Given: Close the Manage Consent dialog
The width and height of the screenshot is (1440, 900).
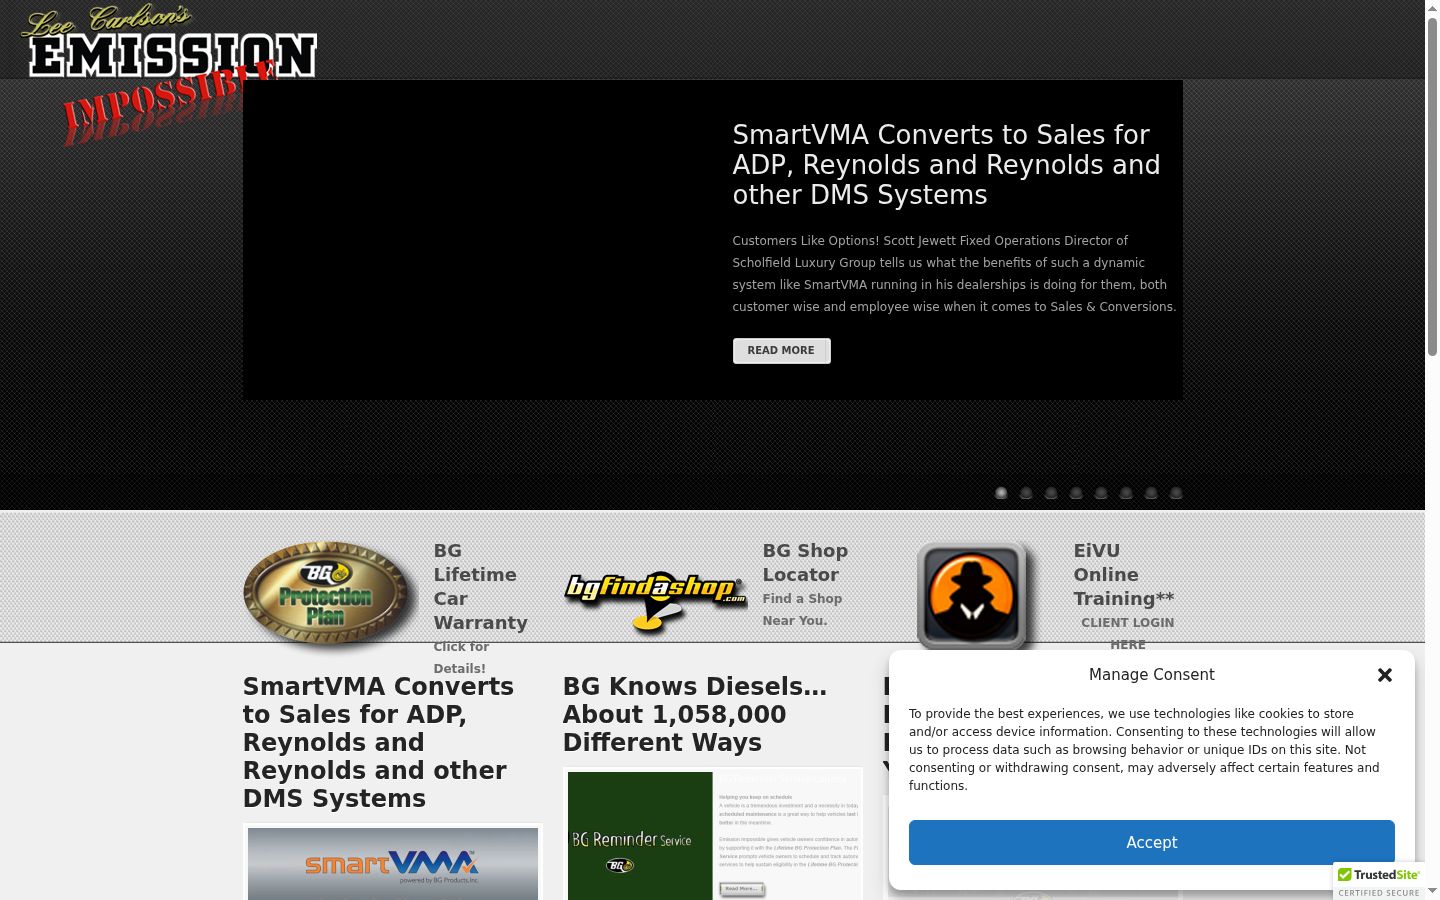Looking at the screenshot, I should [1385, 675].
